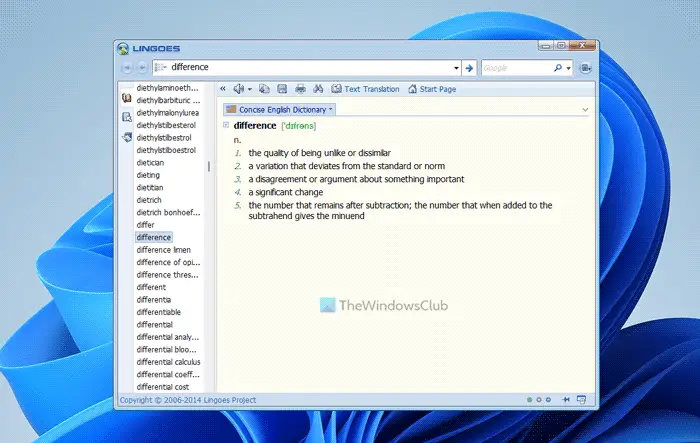The height and width of the screenshot is (443, 700).
Task: Click the Lingoes globe logo icon
Action: tap(123, 49)
